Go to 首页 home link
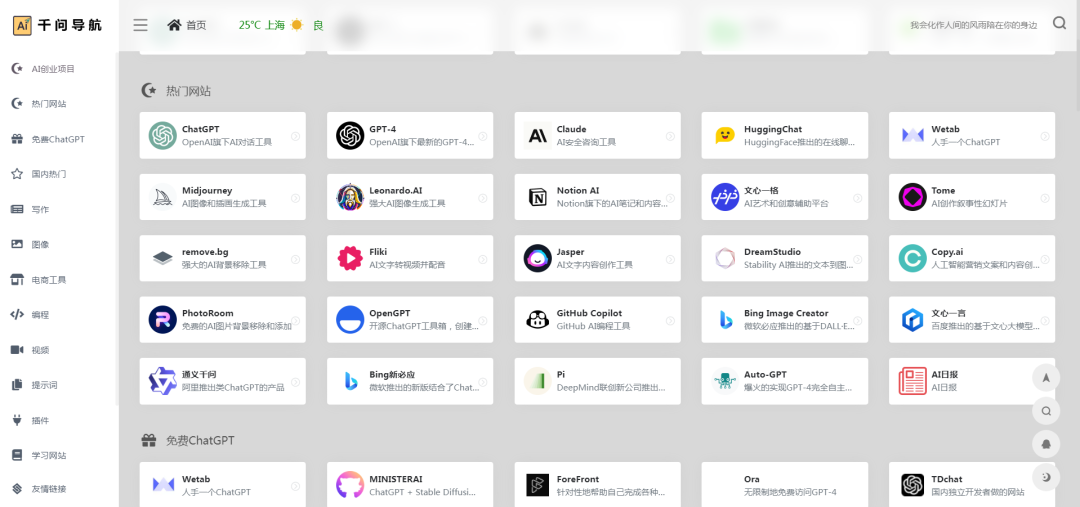This screenshot has width=1080, height=507. tap(187, 25)
